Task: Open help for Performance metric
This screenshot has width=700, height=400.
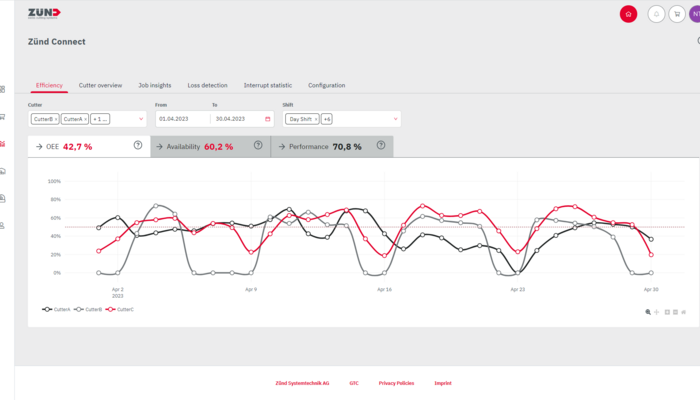Action: point(381,145)
